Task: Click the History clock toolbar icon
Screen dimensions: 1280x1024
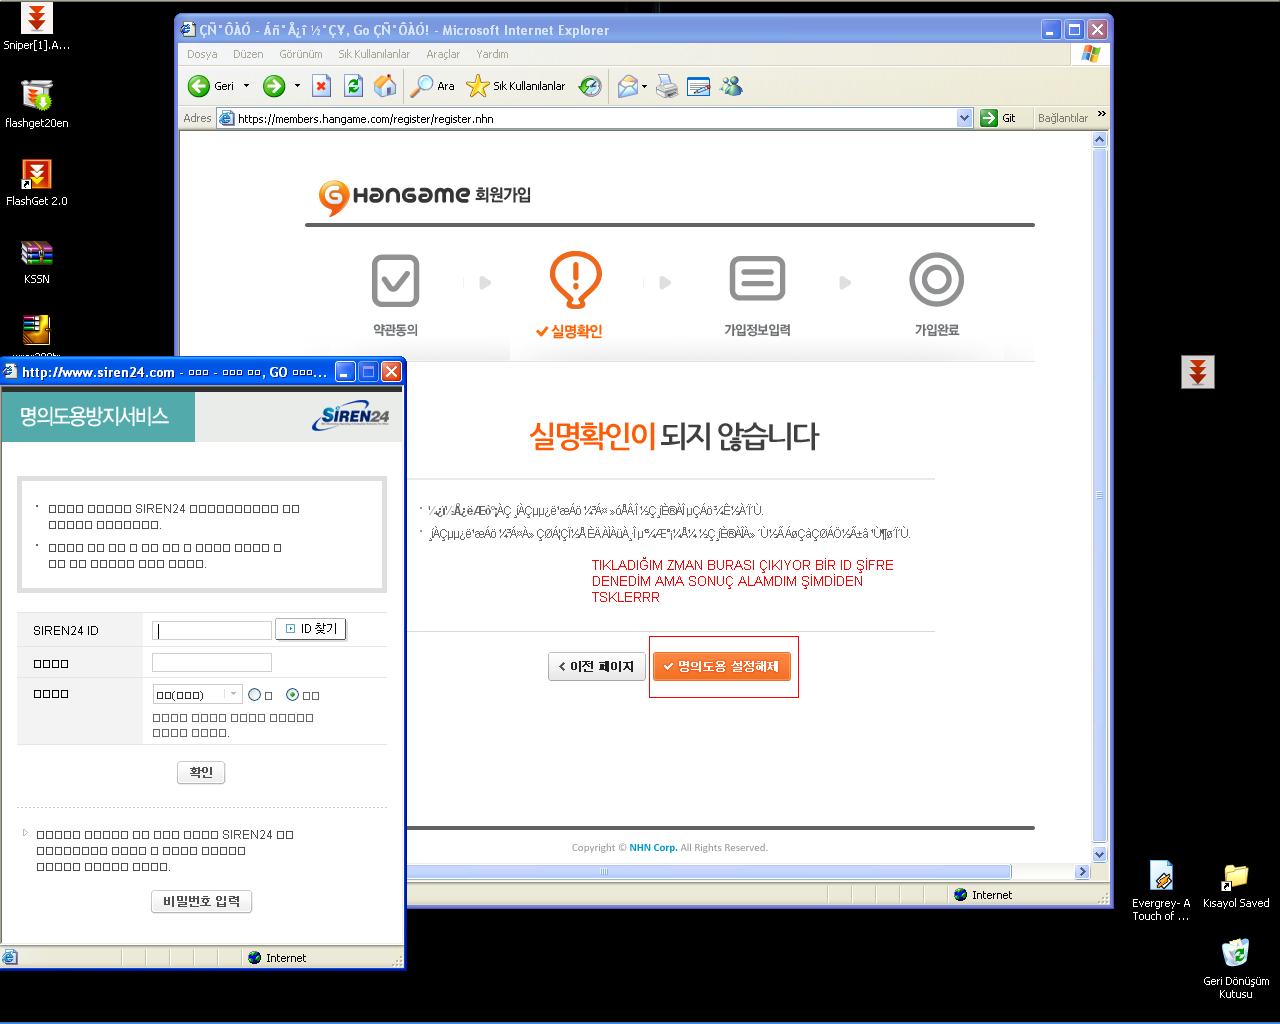Action: pyautogui.click(x=590, y=86)
